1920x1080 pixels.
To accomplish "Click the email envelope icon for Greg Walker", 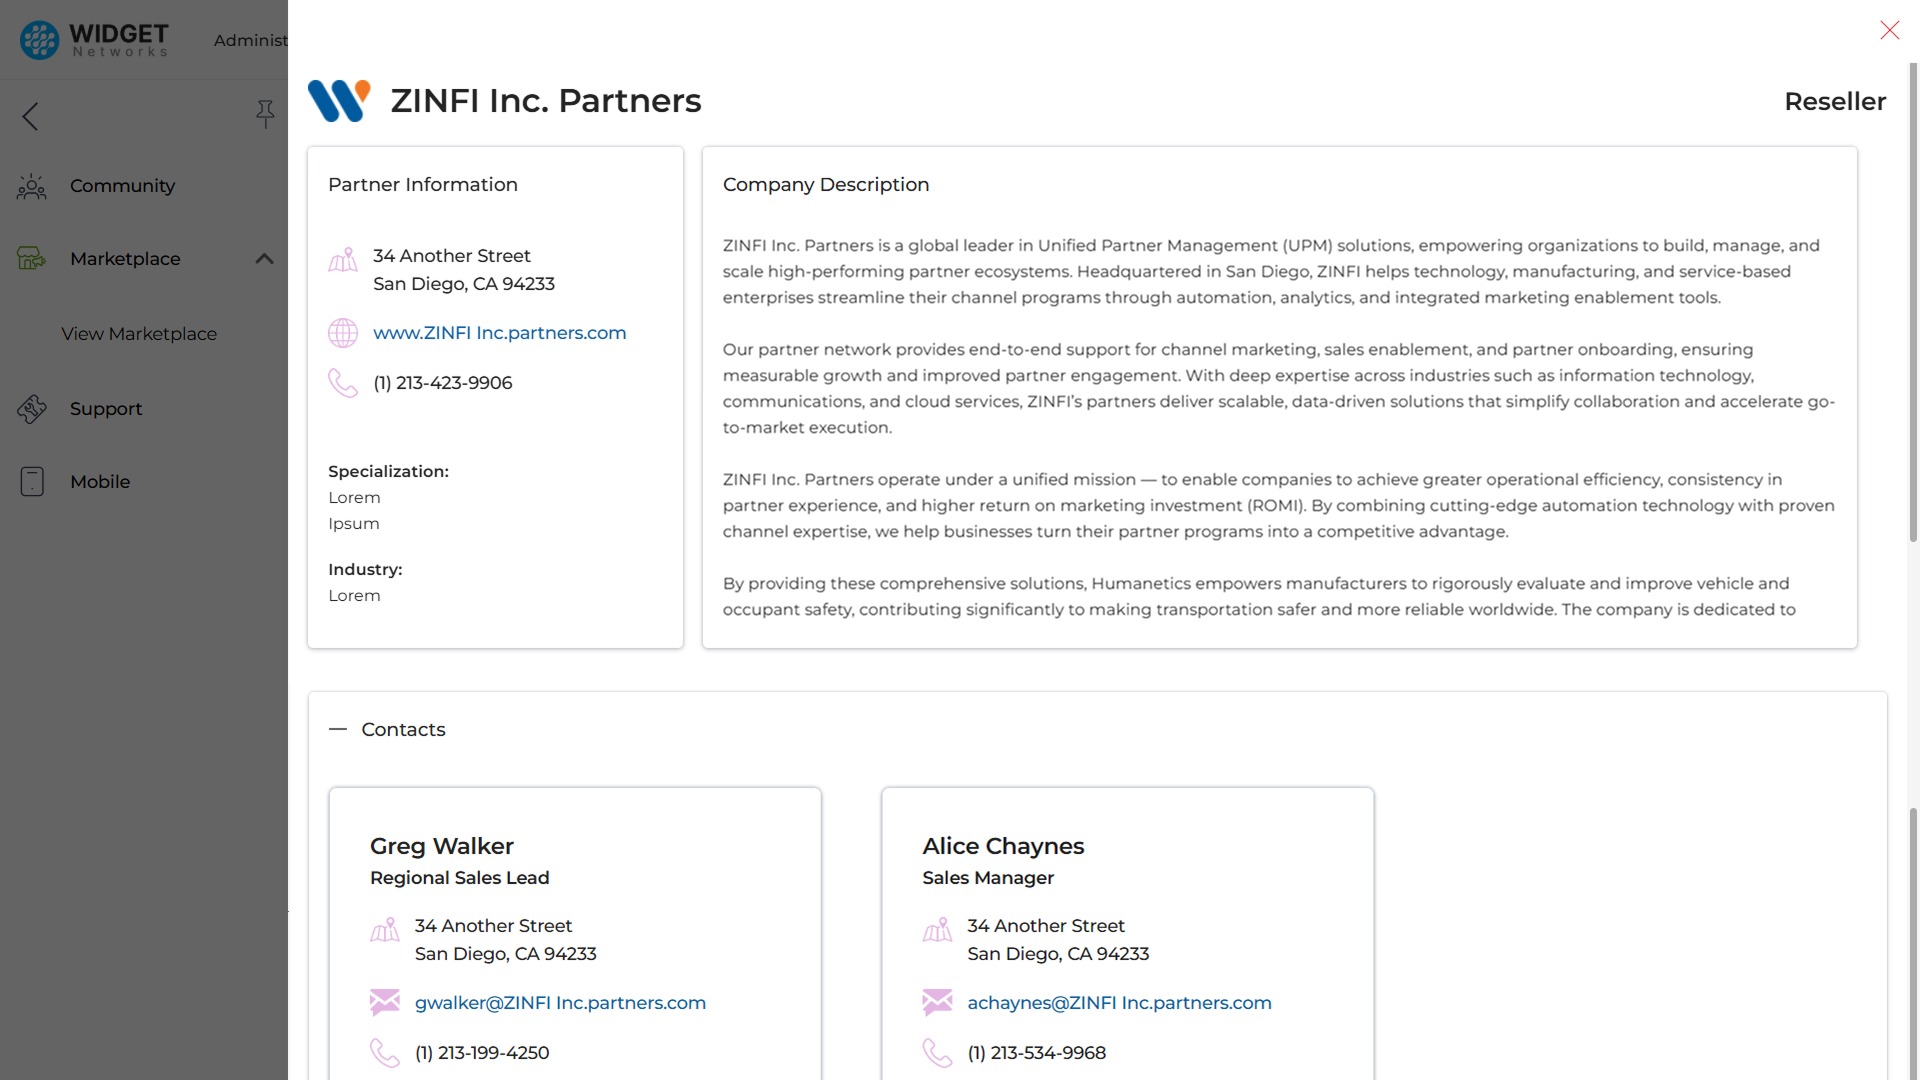I will click(x=385, y=1002).
